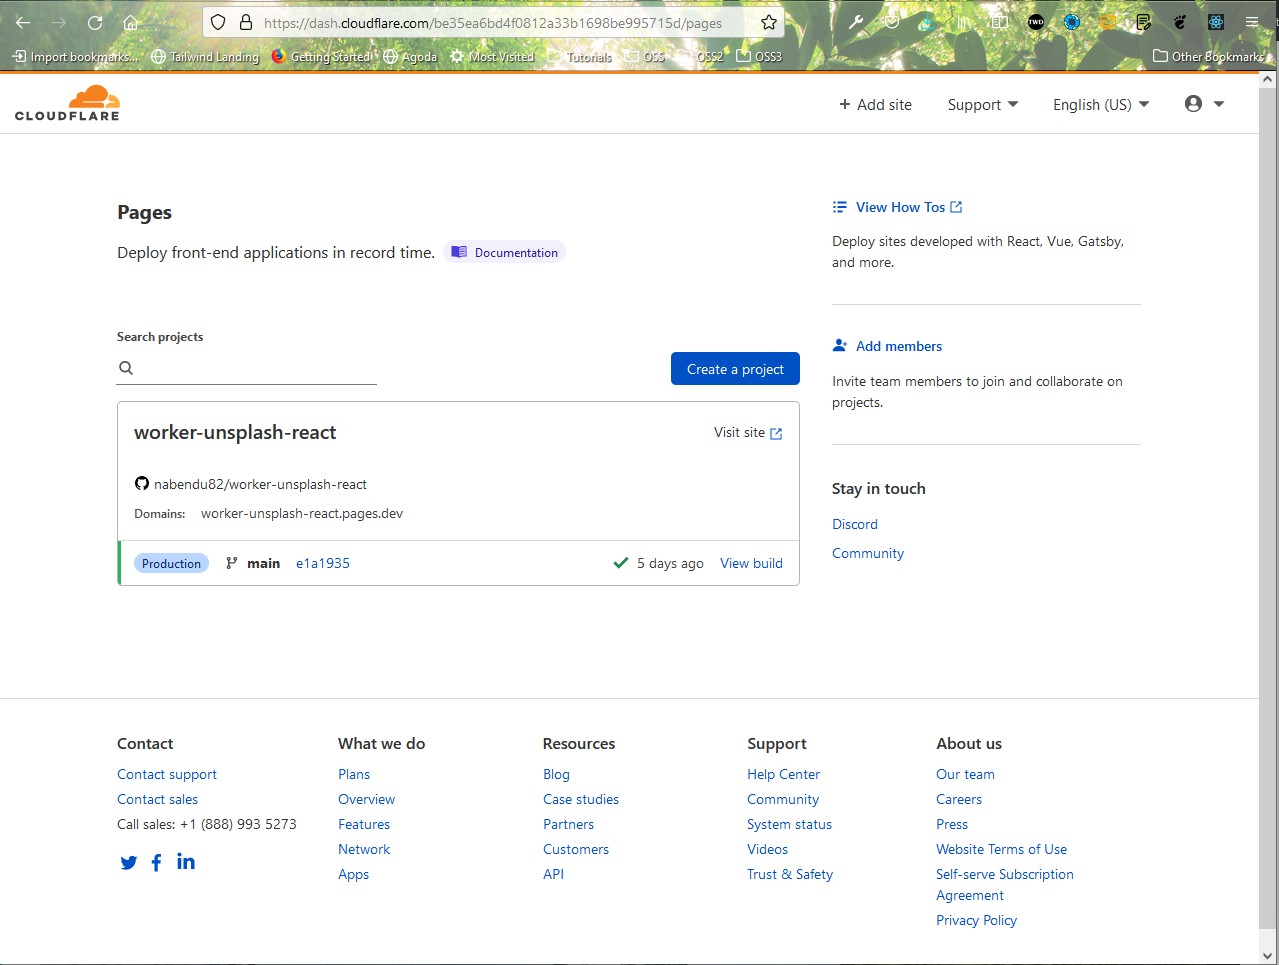Open View How Tos link

897,208
